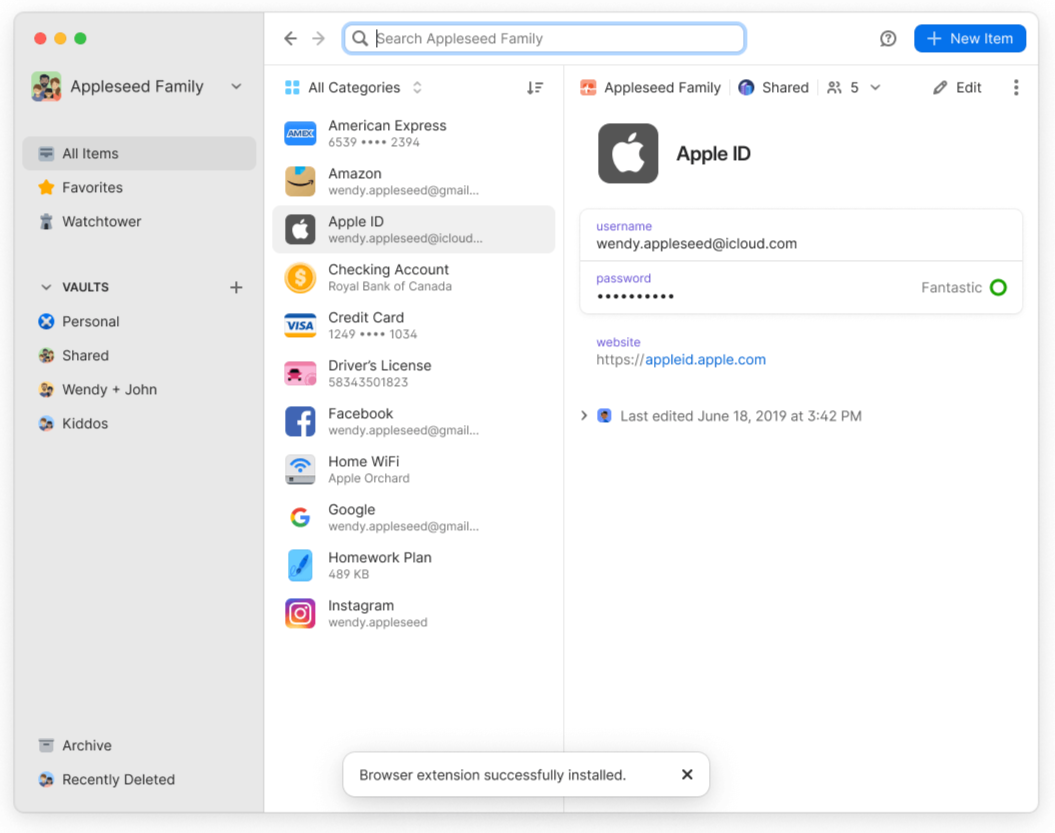Click the Homework Plan document icon
This screenshot has width=1055, height=833.
click(x=300, y=565)
